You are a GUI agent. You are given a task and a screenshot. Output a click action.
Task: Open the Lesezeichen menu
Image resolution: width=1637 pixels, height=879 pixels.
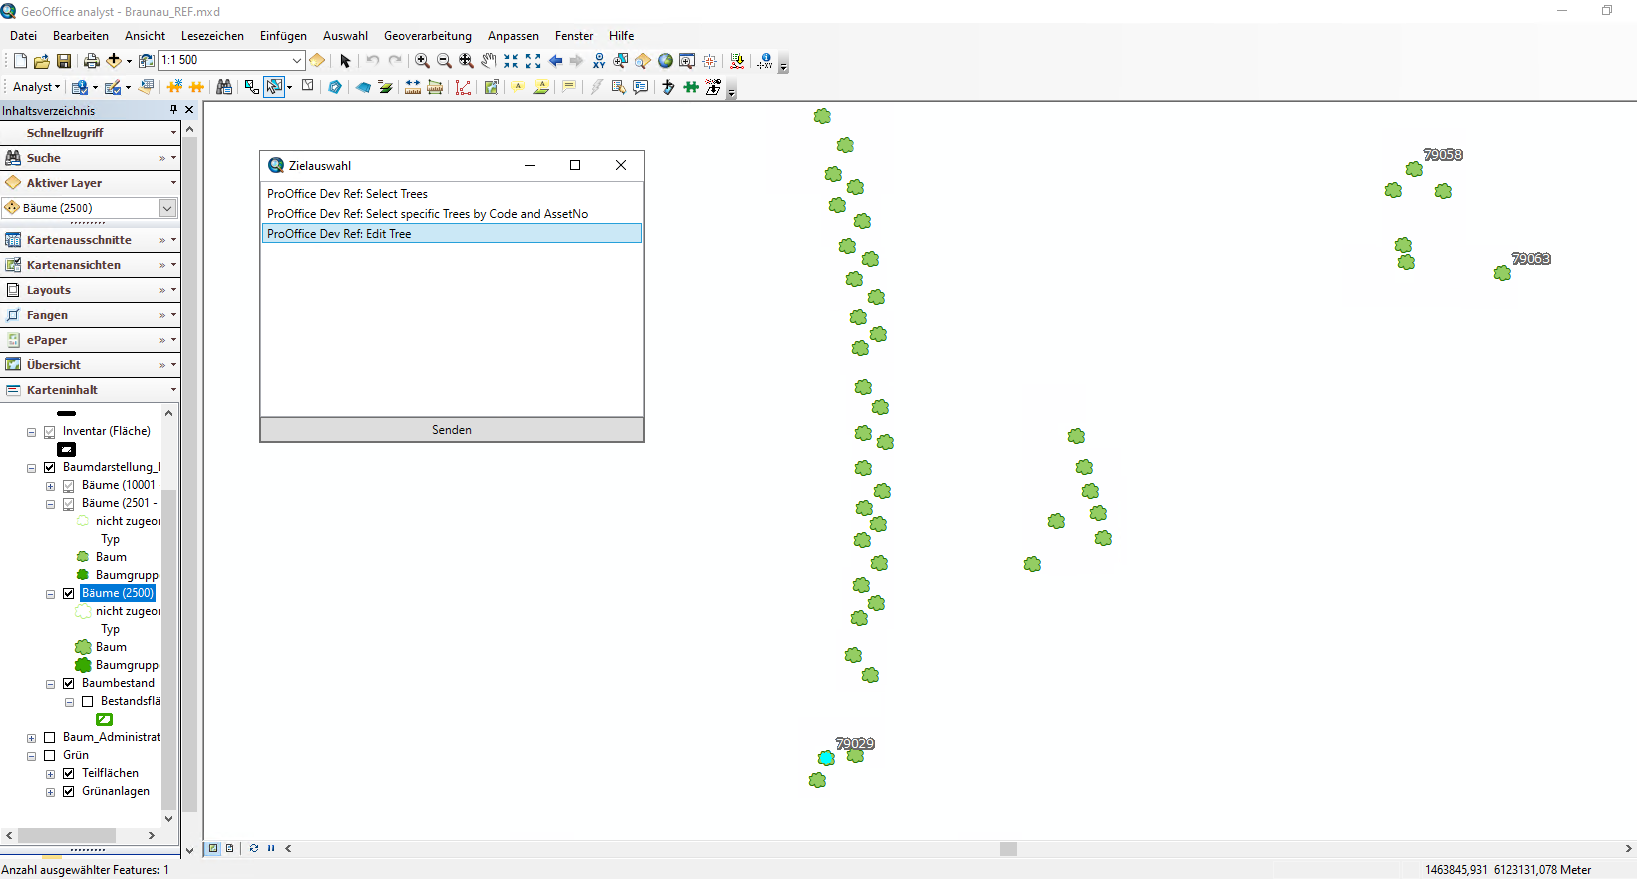pyautogui.click(x=212, y=36)
